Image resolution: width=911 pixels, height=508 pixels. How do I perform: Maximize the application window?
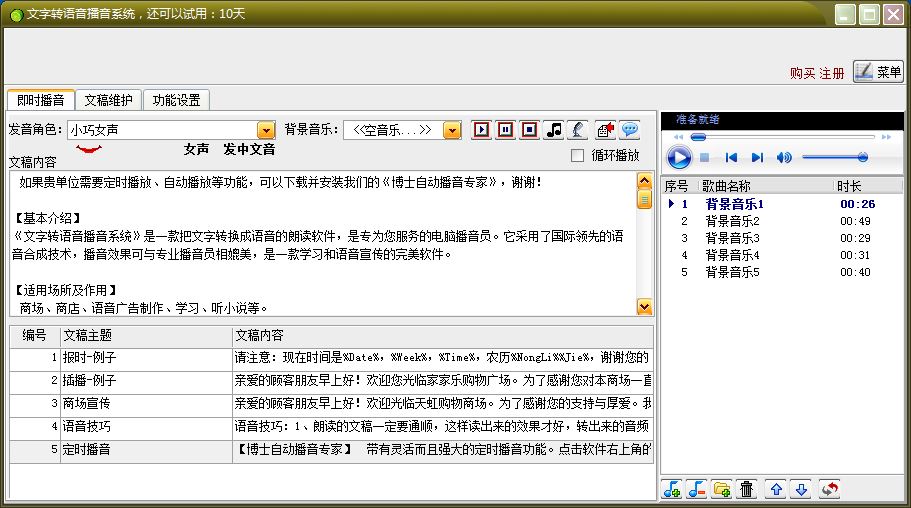(869, 14)
